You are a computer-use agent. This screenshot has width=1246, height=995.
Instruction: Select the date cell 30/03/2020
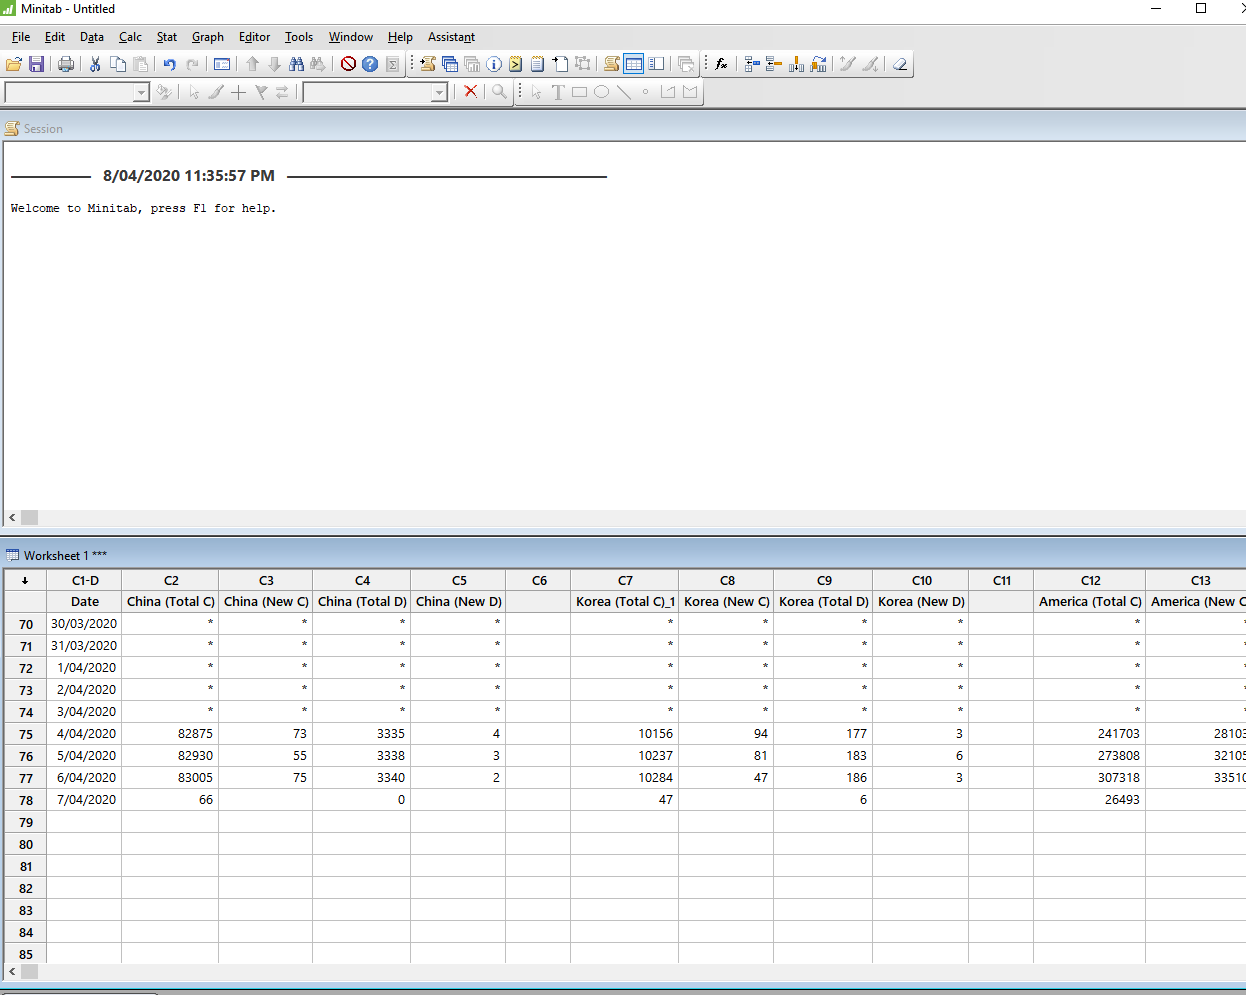point(85,624)
